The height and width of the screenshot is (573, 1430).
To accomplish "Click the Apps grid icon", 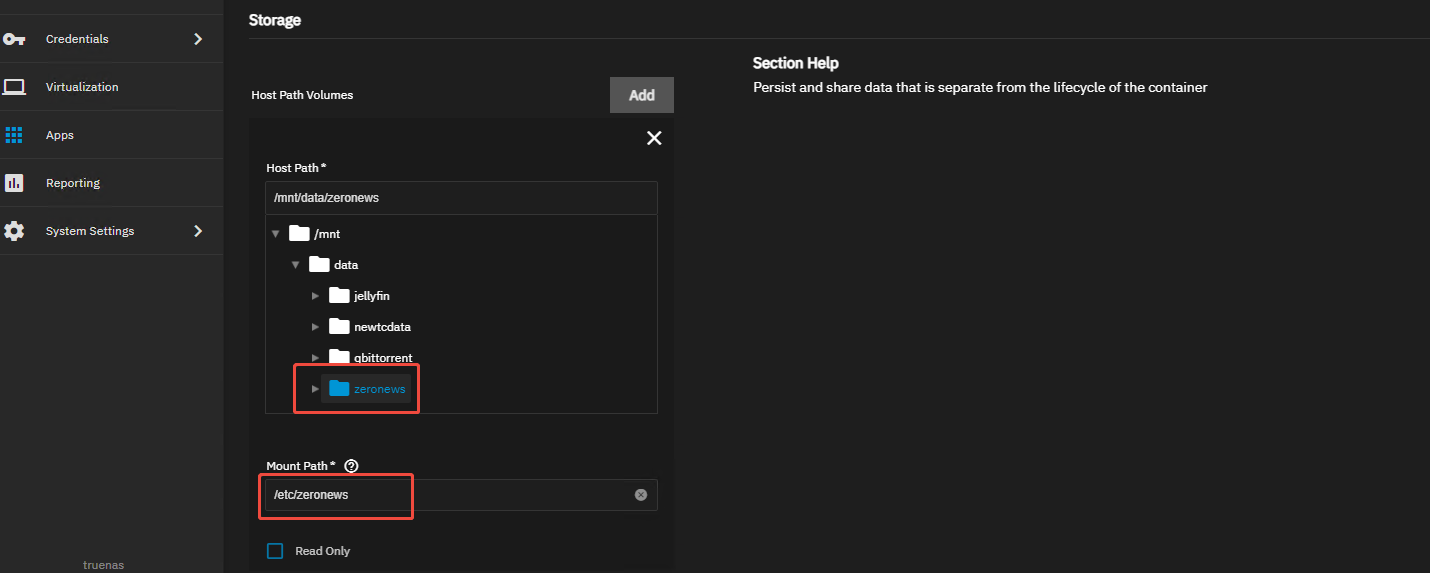I will (14, 135).
